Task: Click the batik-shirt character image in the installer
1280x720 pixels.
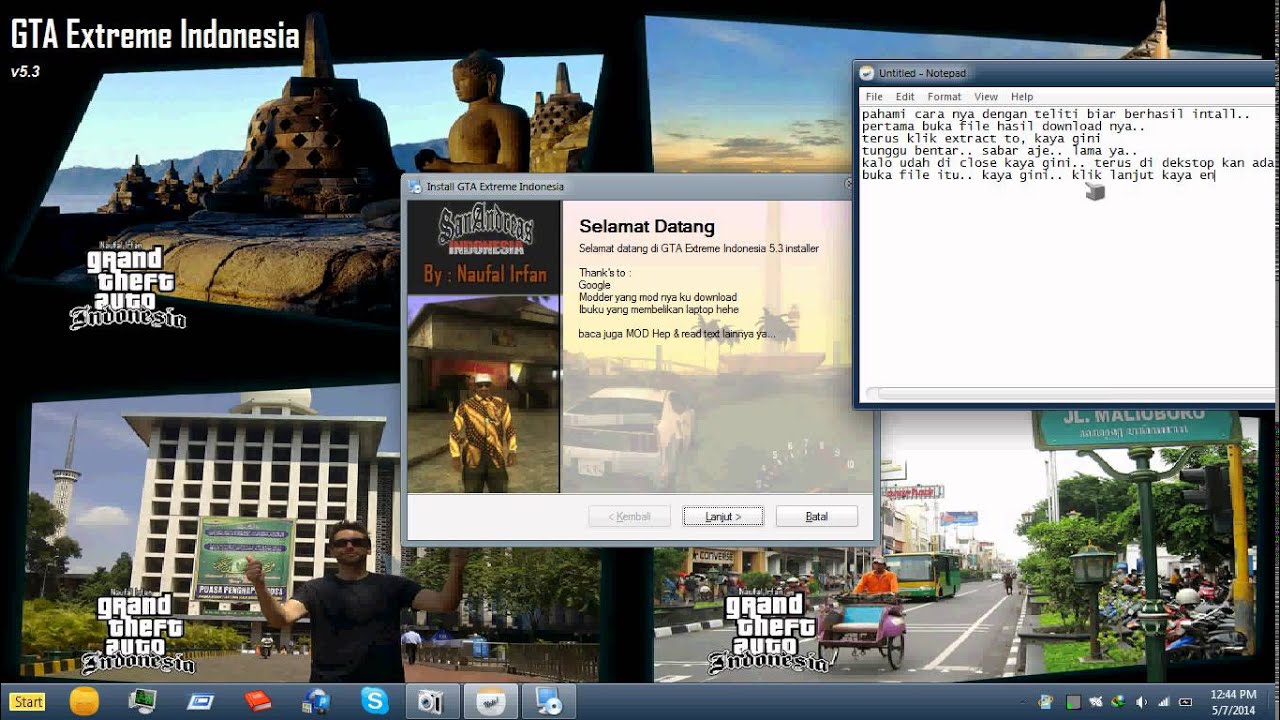Action: 483,393
